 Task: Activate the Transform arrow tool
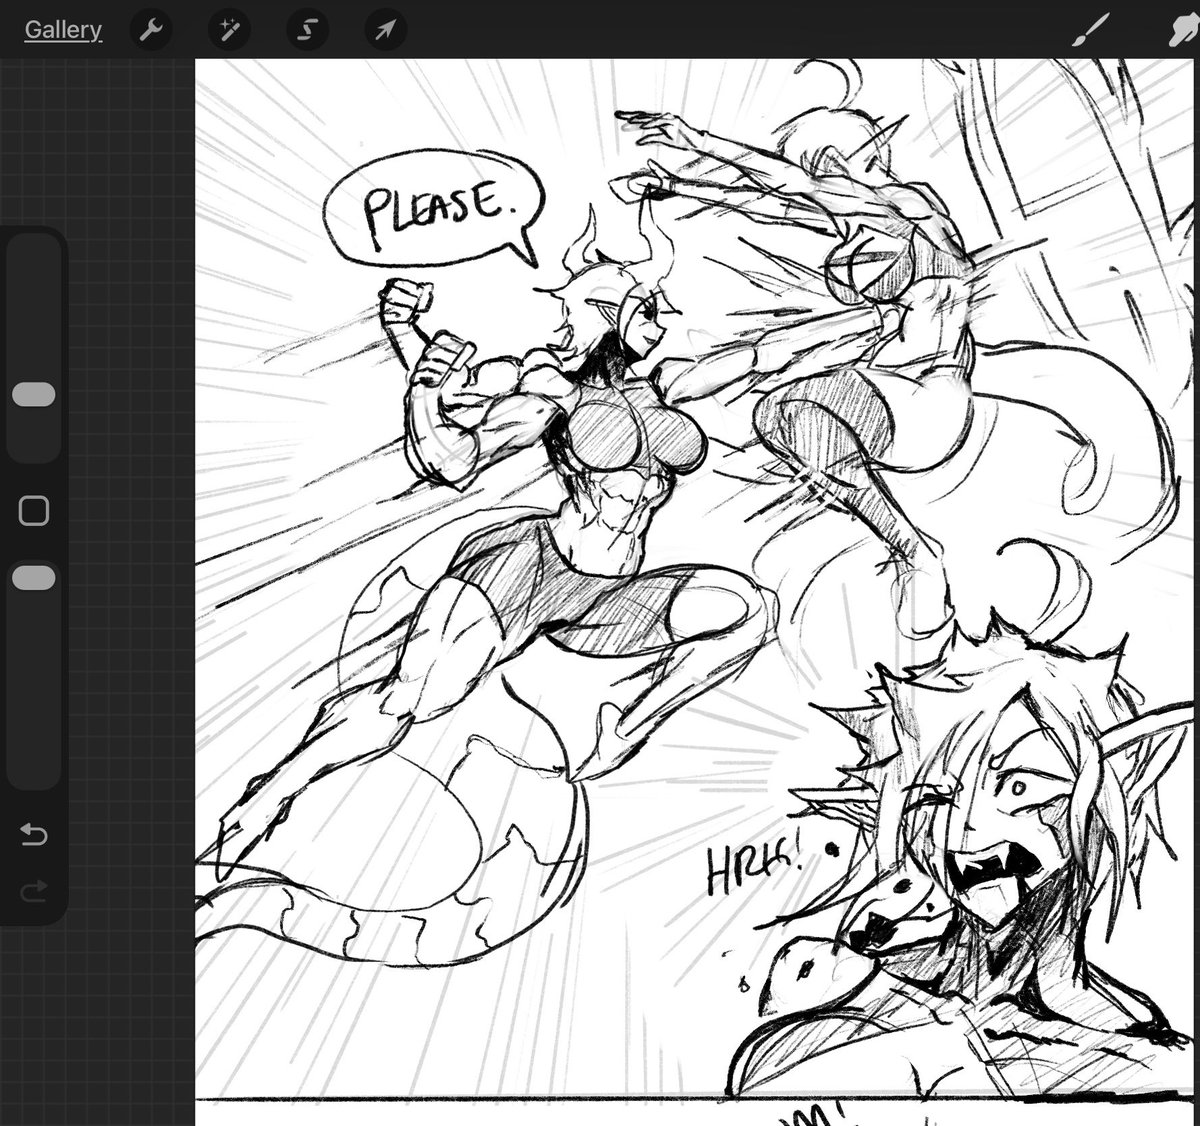(385, 30)
